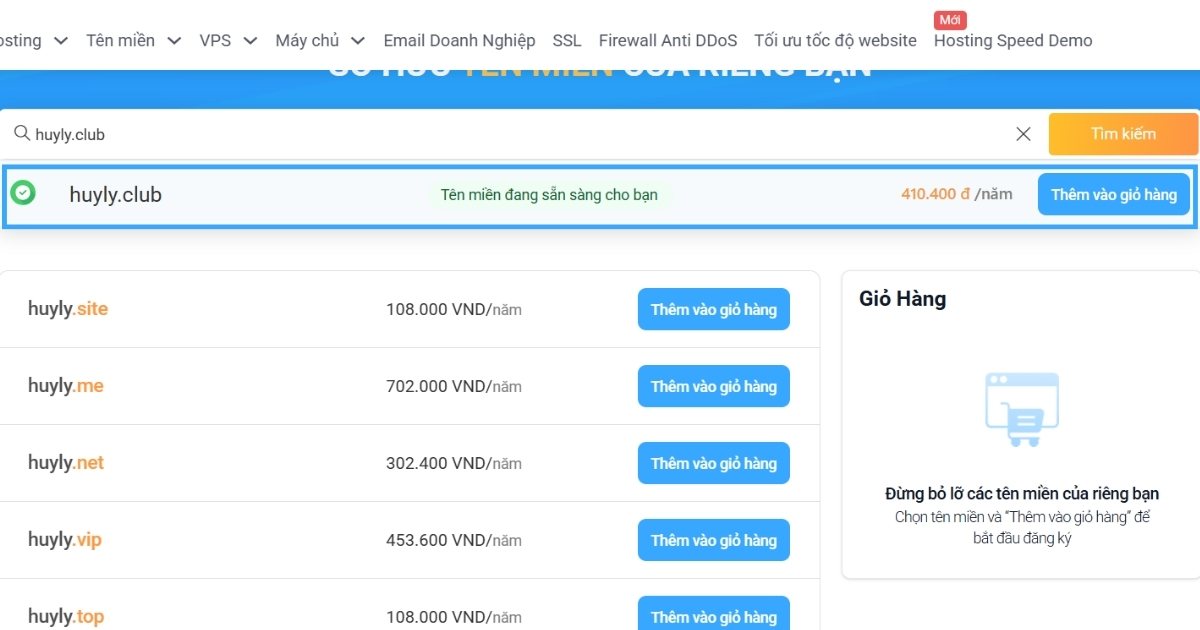Open Email Doanh Nghiệp menu item

coord(459,41)
